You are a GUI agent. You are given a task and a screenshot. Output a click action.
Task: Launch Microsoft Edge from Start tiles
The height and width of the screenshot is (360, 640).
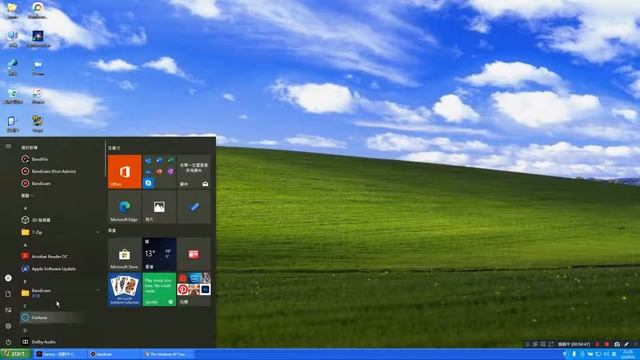124,207
